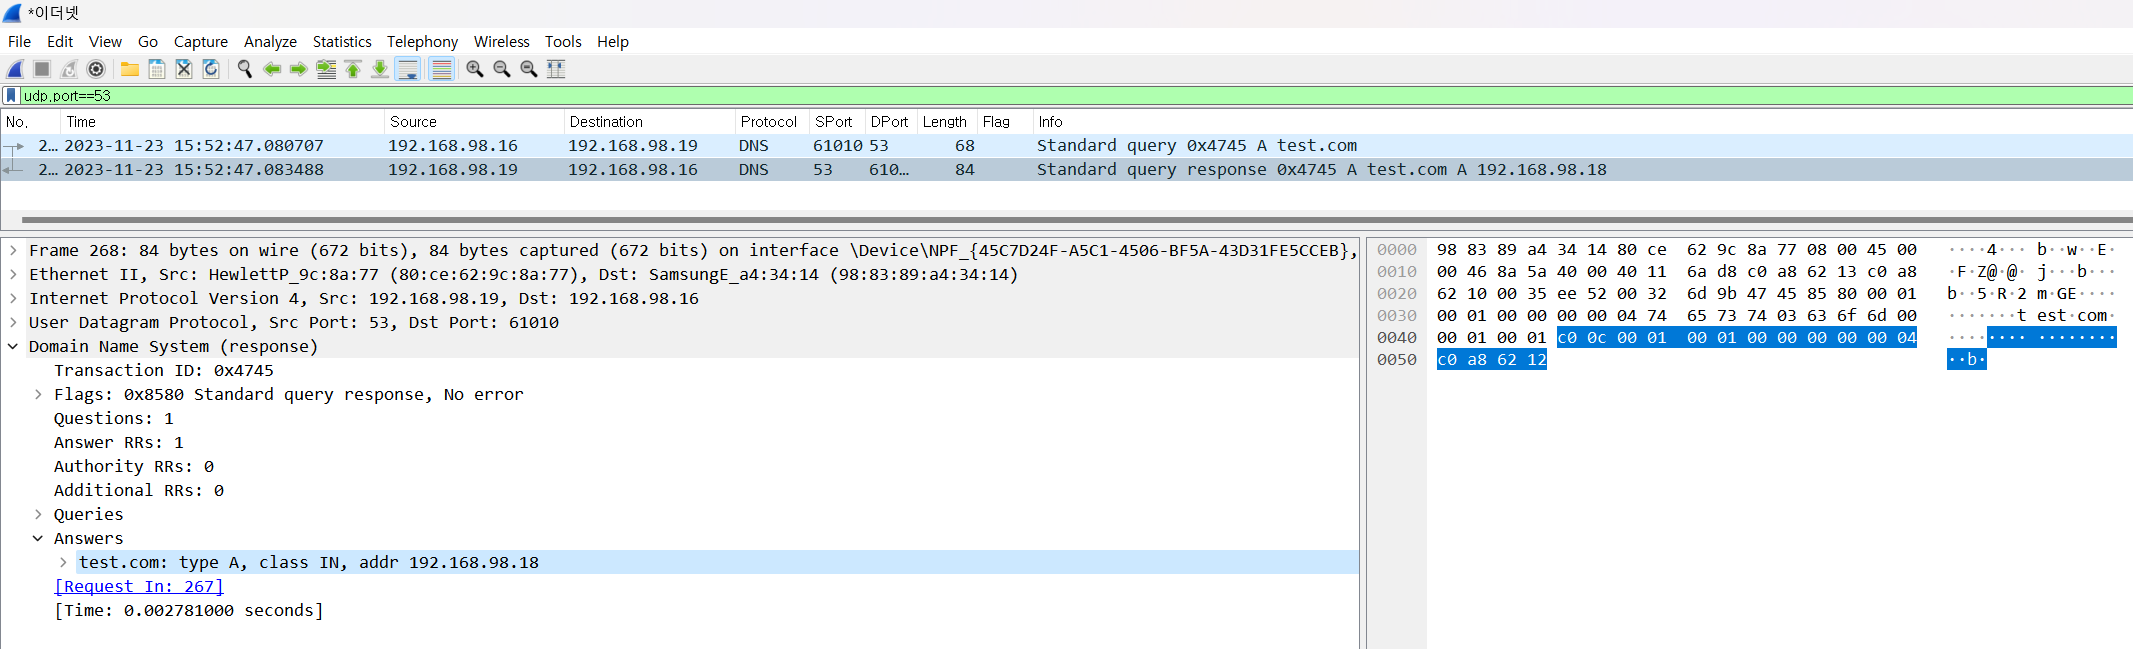Sort packets by Time column header
The height and width of the screenshot is (649, 2133).
tap(223, 122)
